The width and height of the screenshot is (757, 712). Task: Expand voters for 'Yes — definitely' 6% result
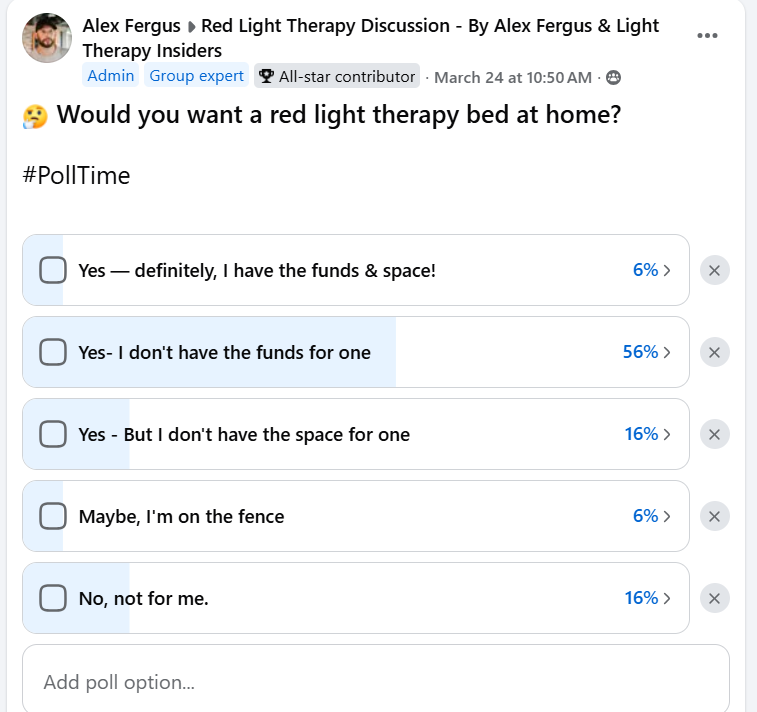click(651, 270)
